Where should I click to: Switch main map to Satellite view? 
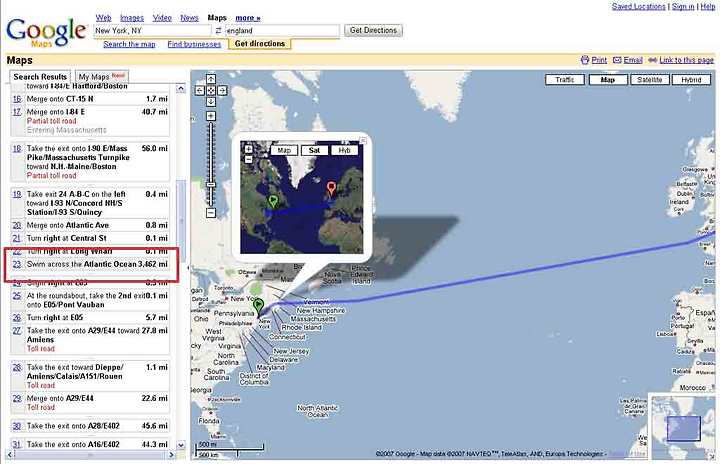click(649, 79)
